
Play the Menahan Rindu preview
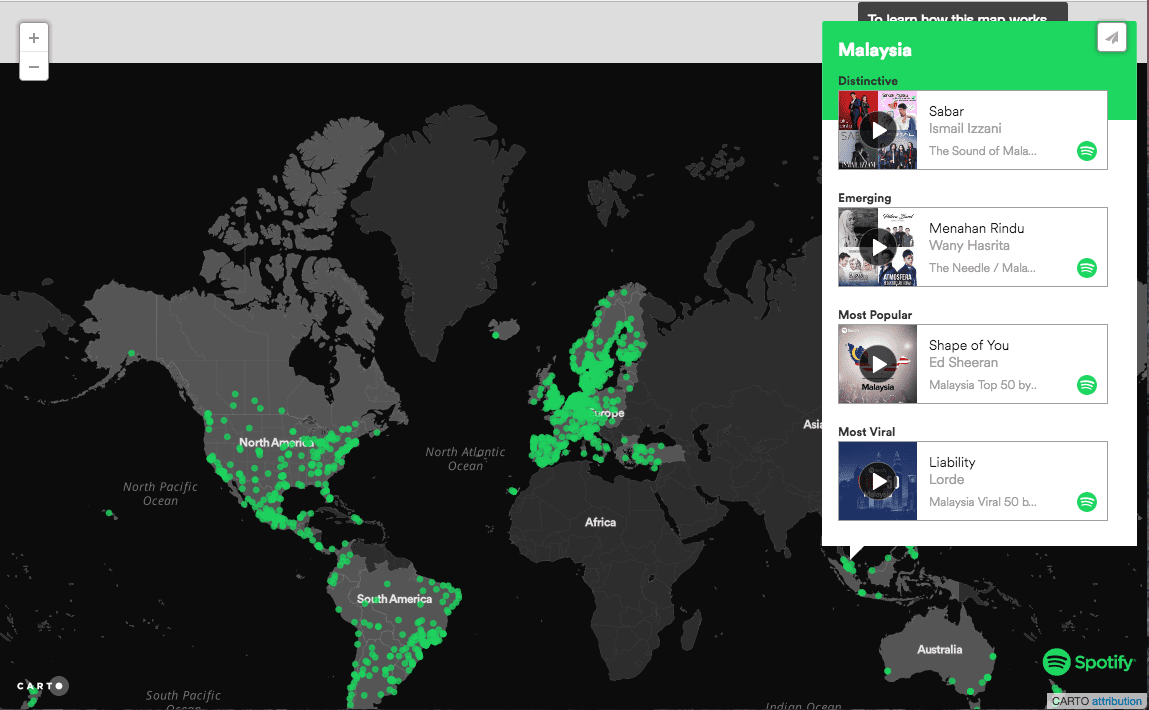[x=878, y=246]
